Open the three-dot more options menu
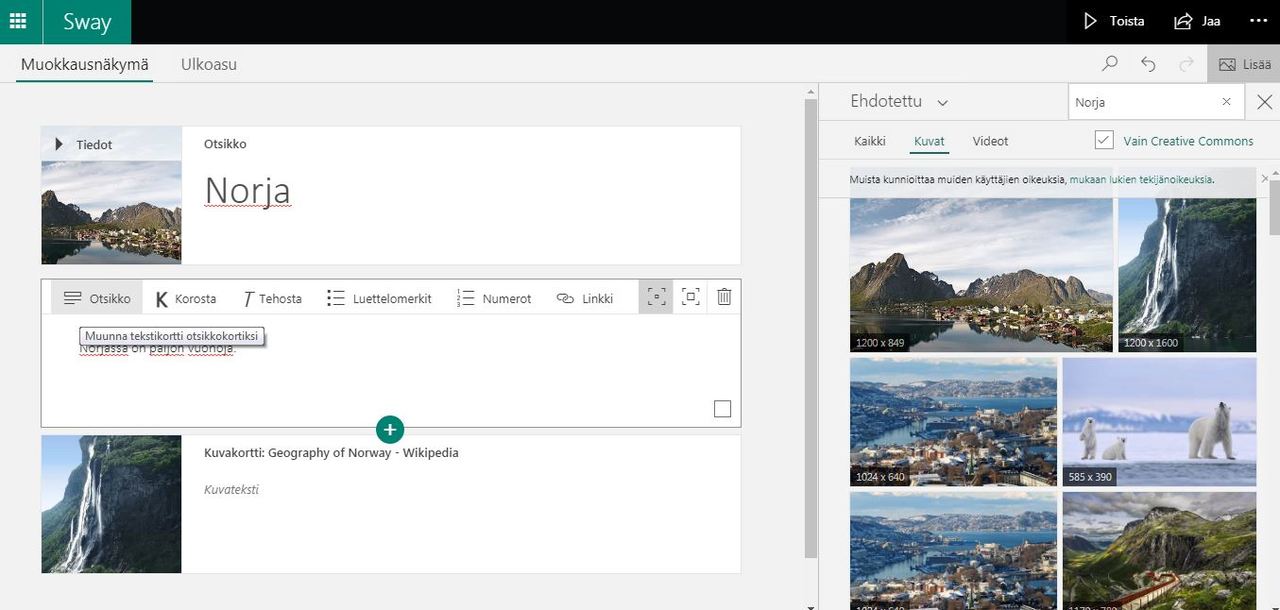The height and width of the screenshot is (610, 1280). click(1258, 21)
